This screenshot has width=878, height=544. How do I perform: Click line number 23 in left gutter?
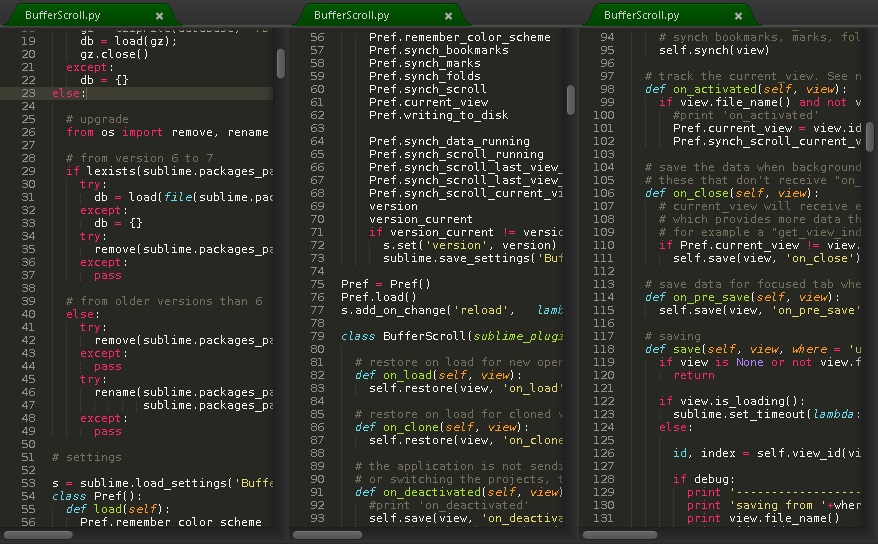(28, 93)
